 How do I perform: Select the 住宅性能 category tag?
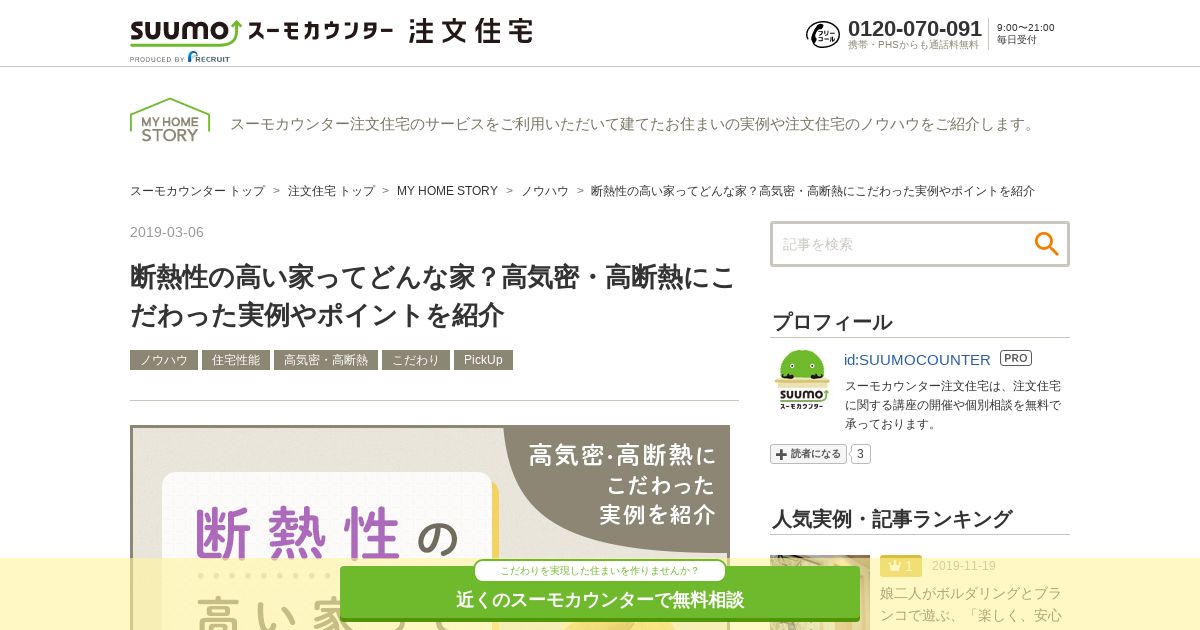(236, 360)
